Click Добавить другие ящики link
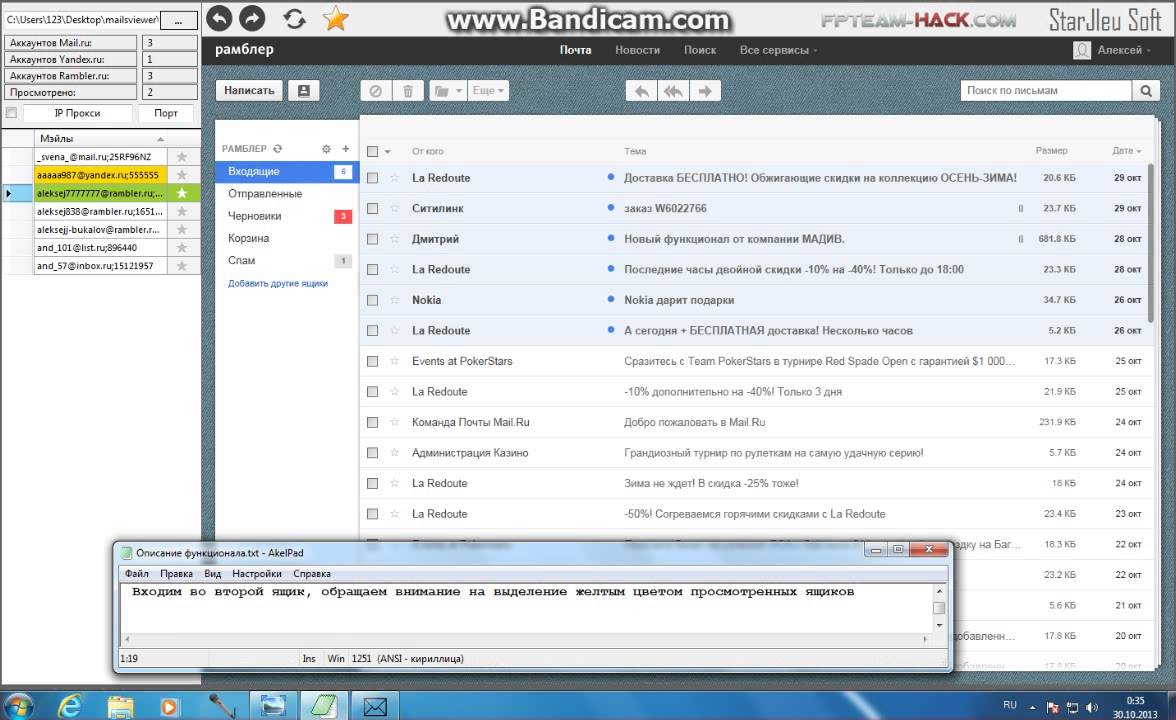 [278, 284]
